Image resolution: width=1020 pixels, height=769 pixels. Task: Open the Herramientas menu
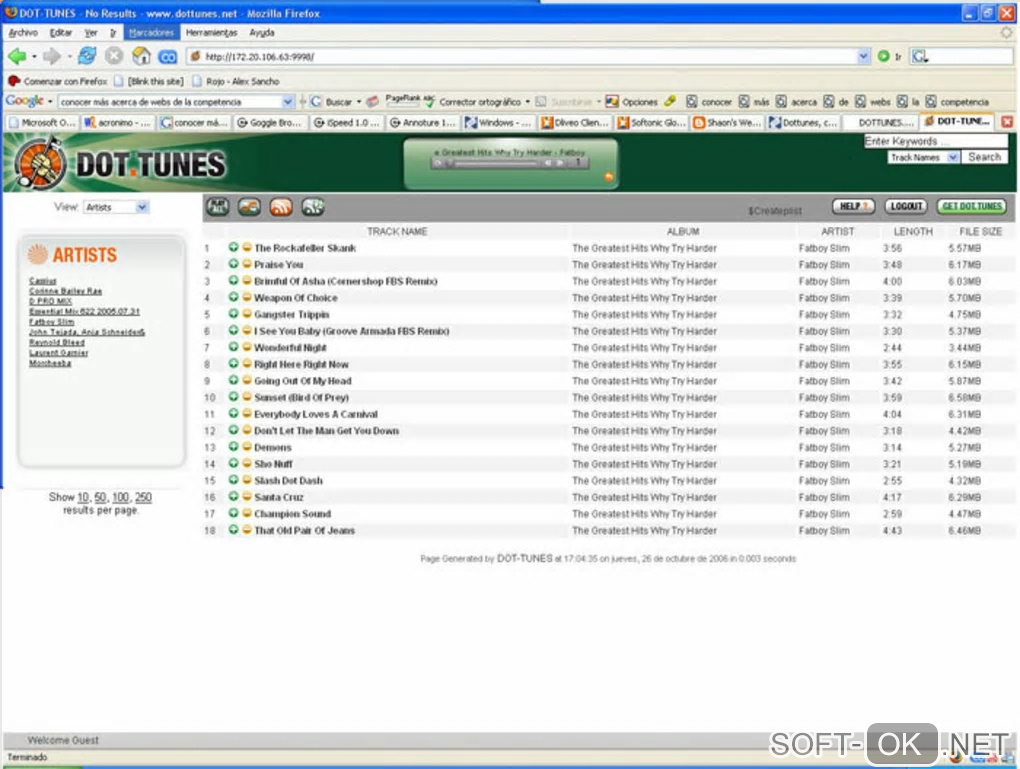[x=211, y=33]
